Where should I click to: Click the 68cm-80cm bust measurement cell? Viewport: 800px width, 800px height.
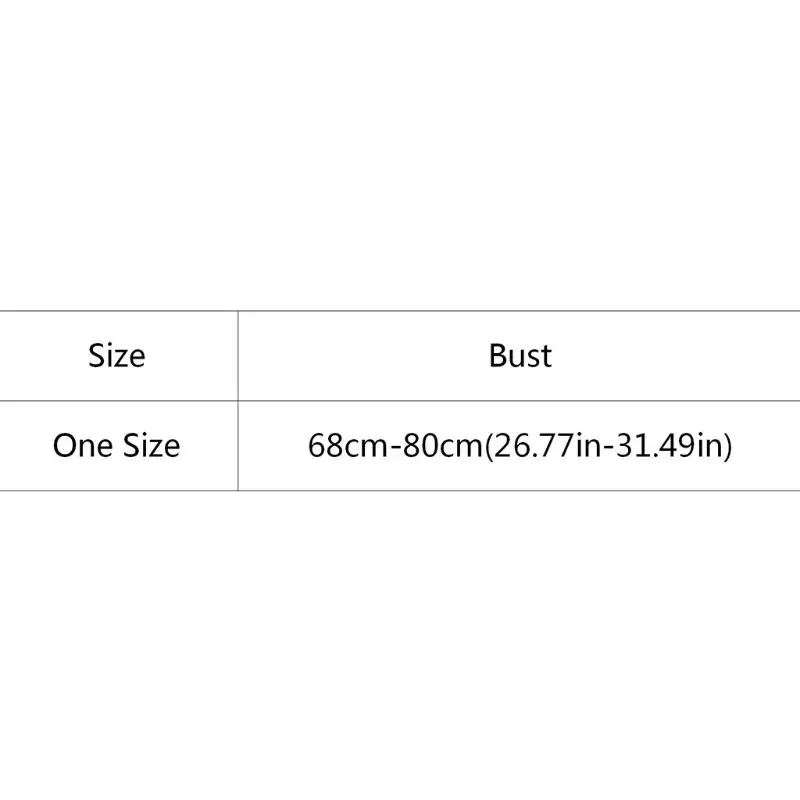(x=520, y=445)
